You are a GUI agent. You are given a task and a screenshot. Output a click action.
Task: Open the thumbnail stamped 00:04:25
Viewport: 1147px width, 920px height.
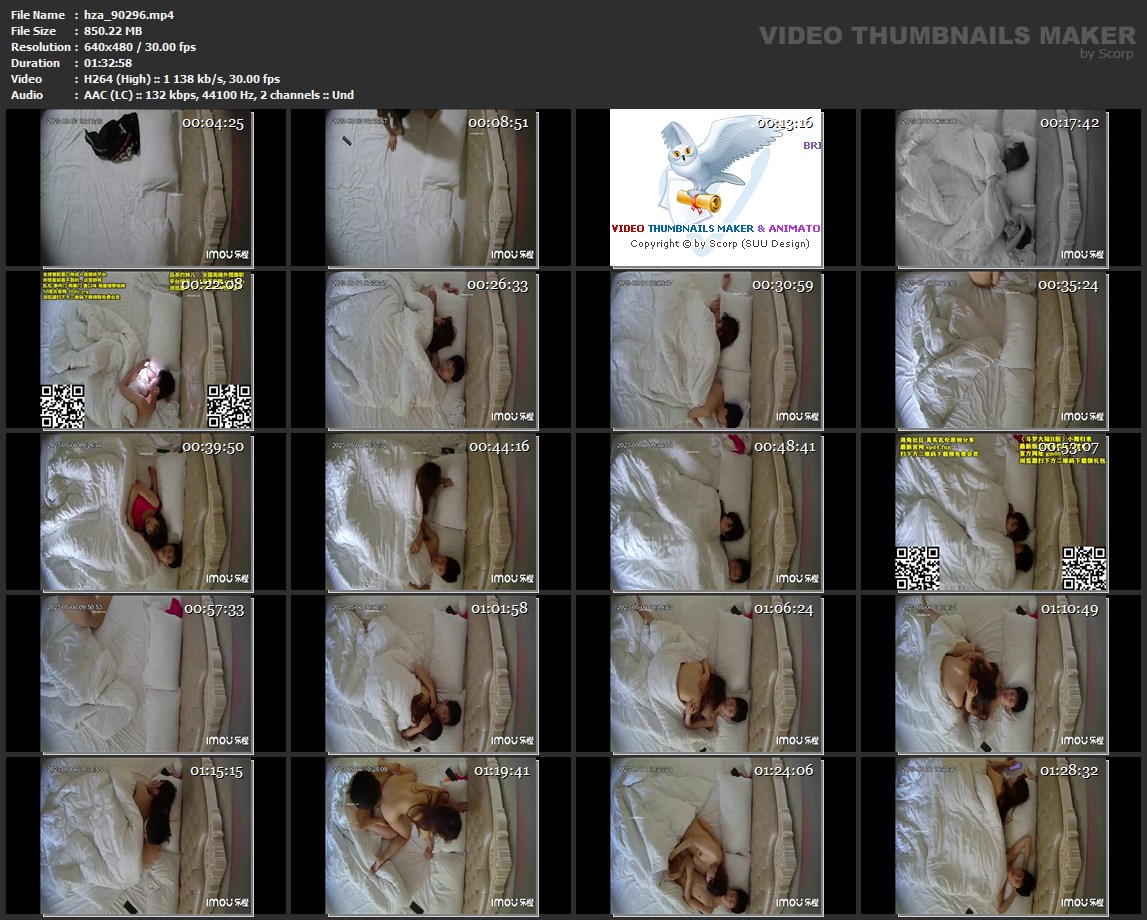pyautogui.click(x=146, y=188)
